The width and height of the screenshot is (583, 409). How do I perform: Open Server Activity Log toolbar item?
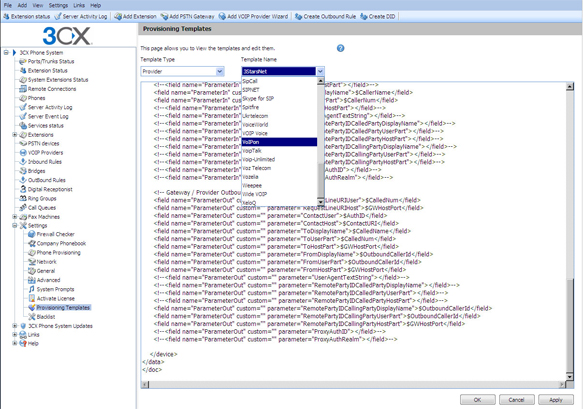click(81, 16)
